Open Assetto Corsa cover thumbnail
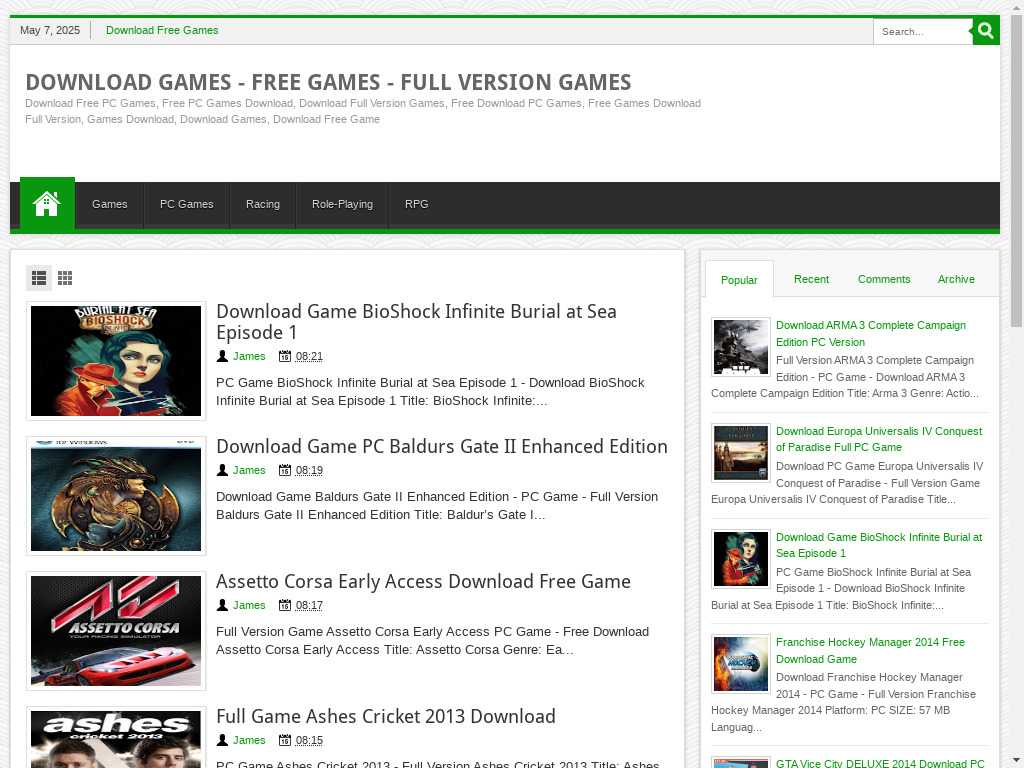The height and width of the screenshot is (768, 1024). [x=116, y=631]
